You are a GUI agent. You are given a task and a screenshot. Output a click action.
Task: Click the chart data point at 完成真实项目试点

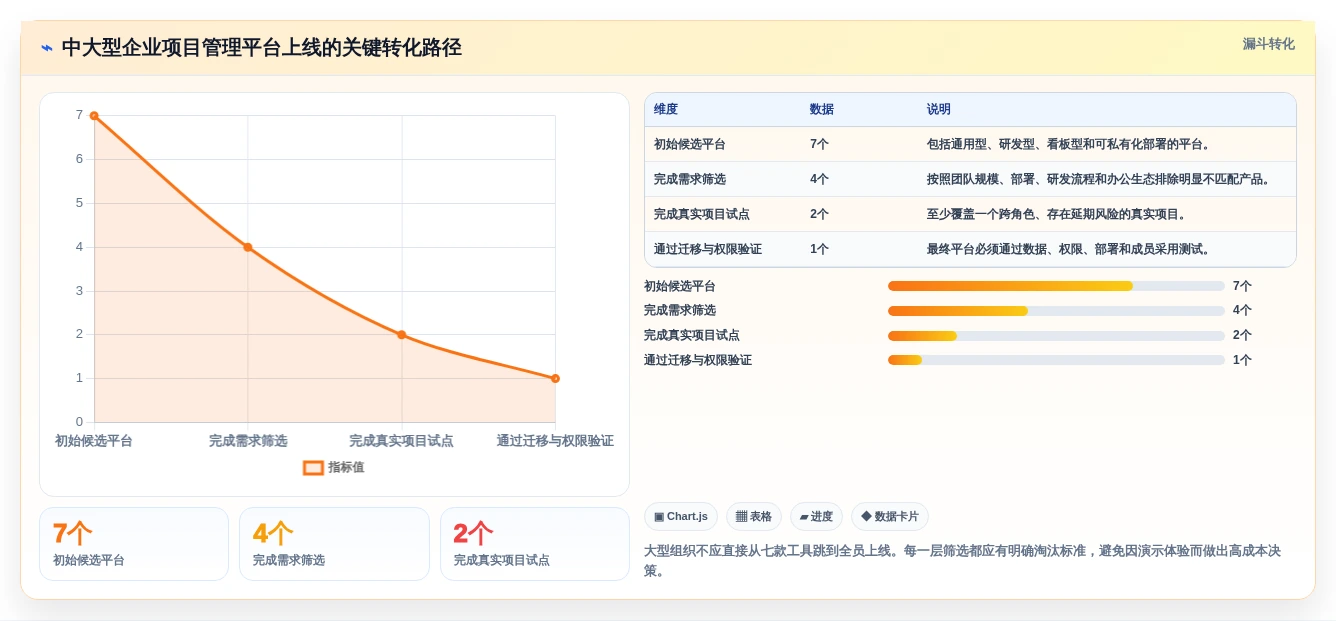[401, 335]
